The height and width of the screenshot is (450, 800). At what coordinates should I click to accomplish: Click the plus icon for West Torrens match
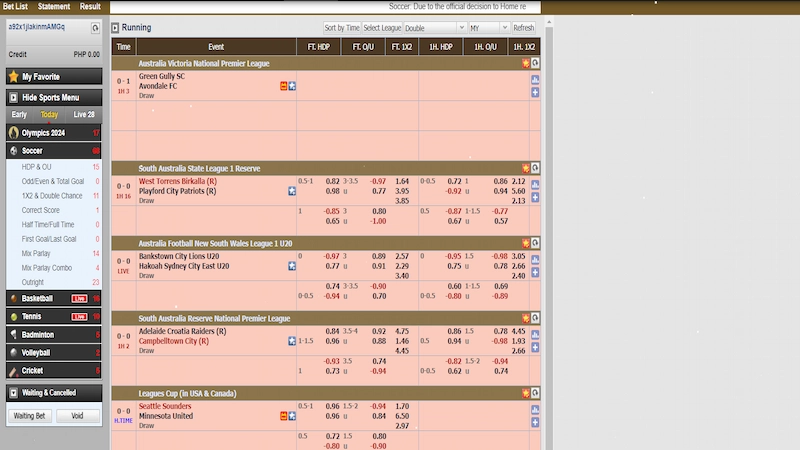pos(535,197)
